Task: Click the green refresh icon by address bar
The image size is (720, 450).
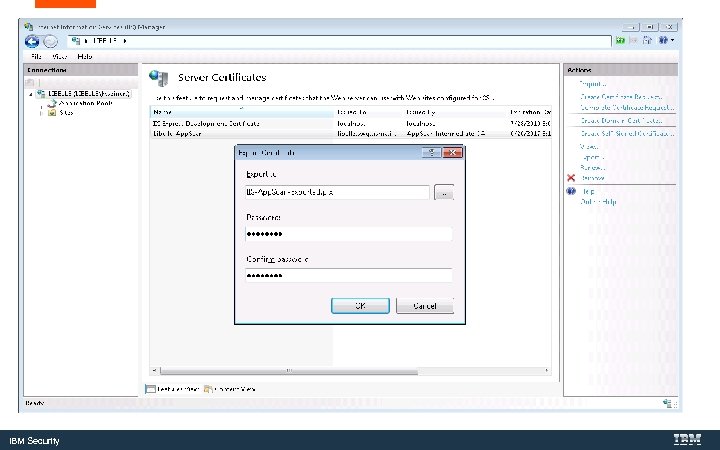Action: tap(620, 40)
